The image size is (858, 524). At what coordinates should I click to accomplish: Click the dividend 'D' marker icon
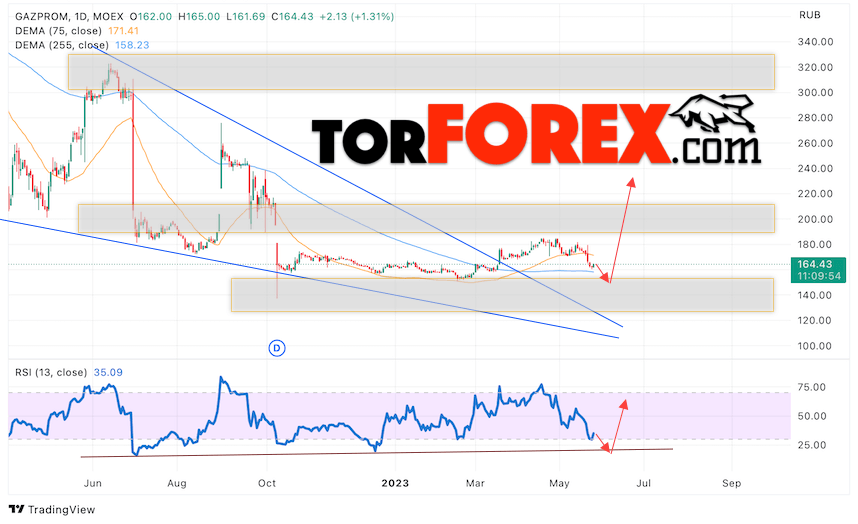coord(277,348)
